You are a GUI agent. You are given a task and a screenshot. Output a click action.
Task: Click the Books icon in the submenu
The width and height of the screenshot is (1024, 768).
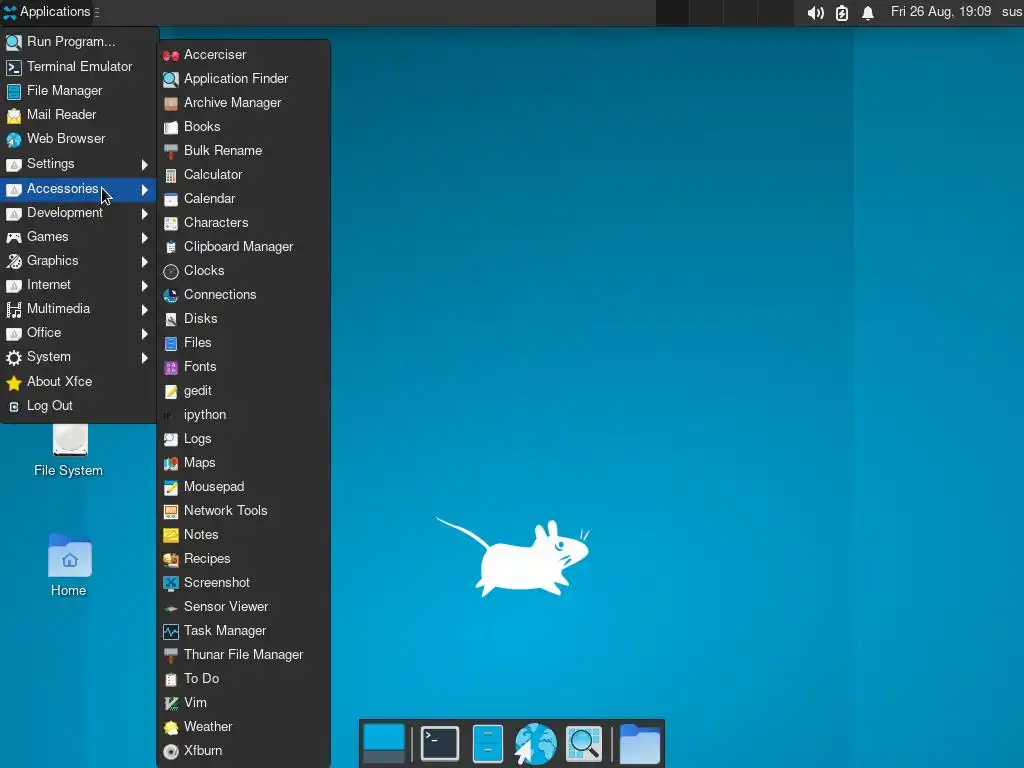(170, 127)
